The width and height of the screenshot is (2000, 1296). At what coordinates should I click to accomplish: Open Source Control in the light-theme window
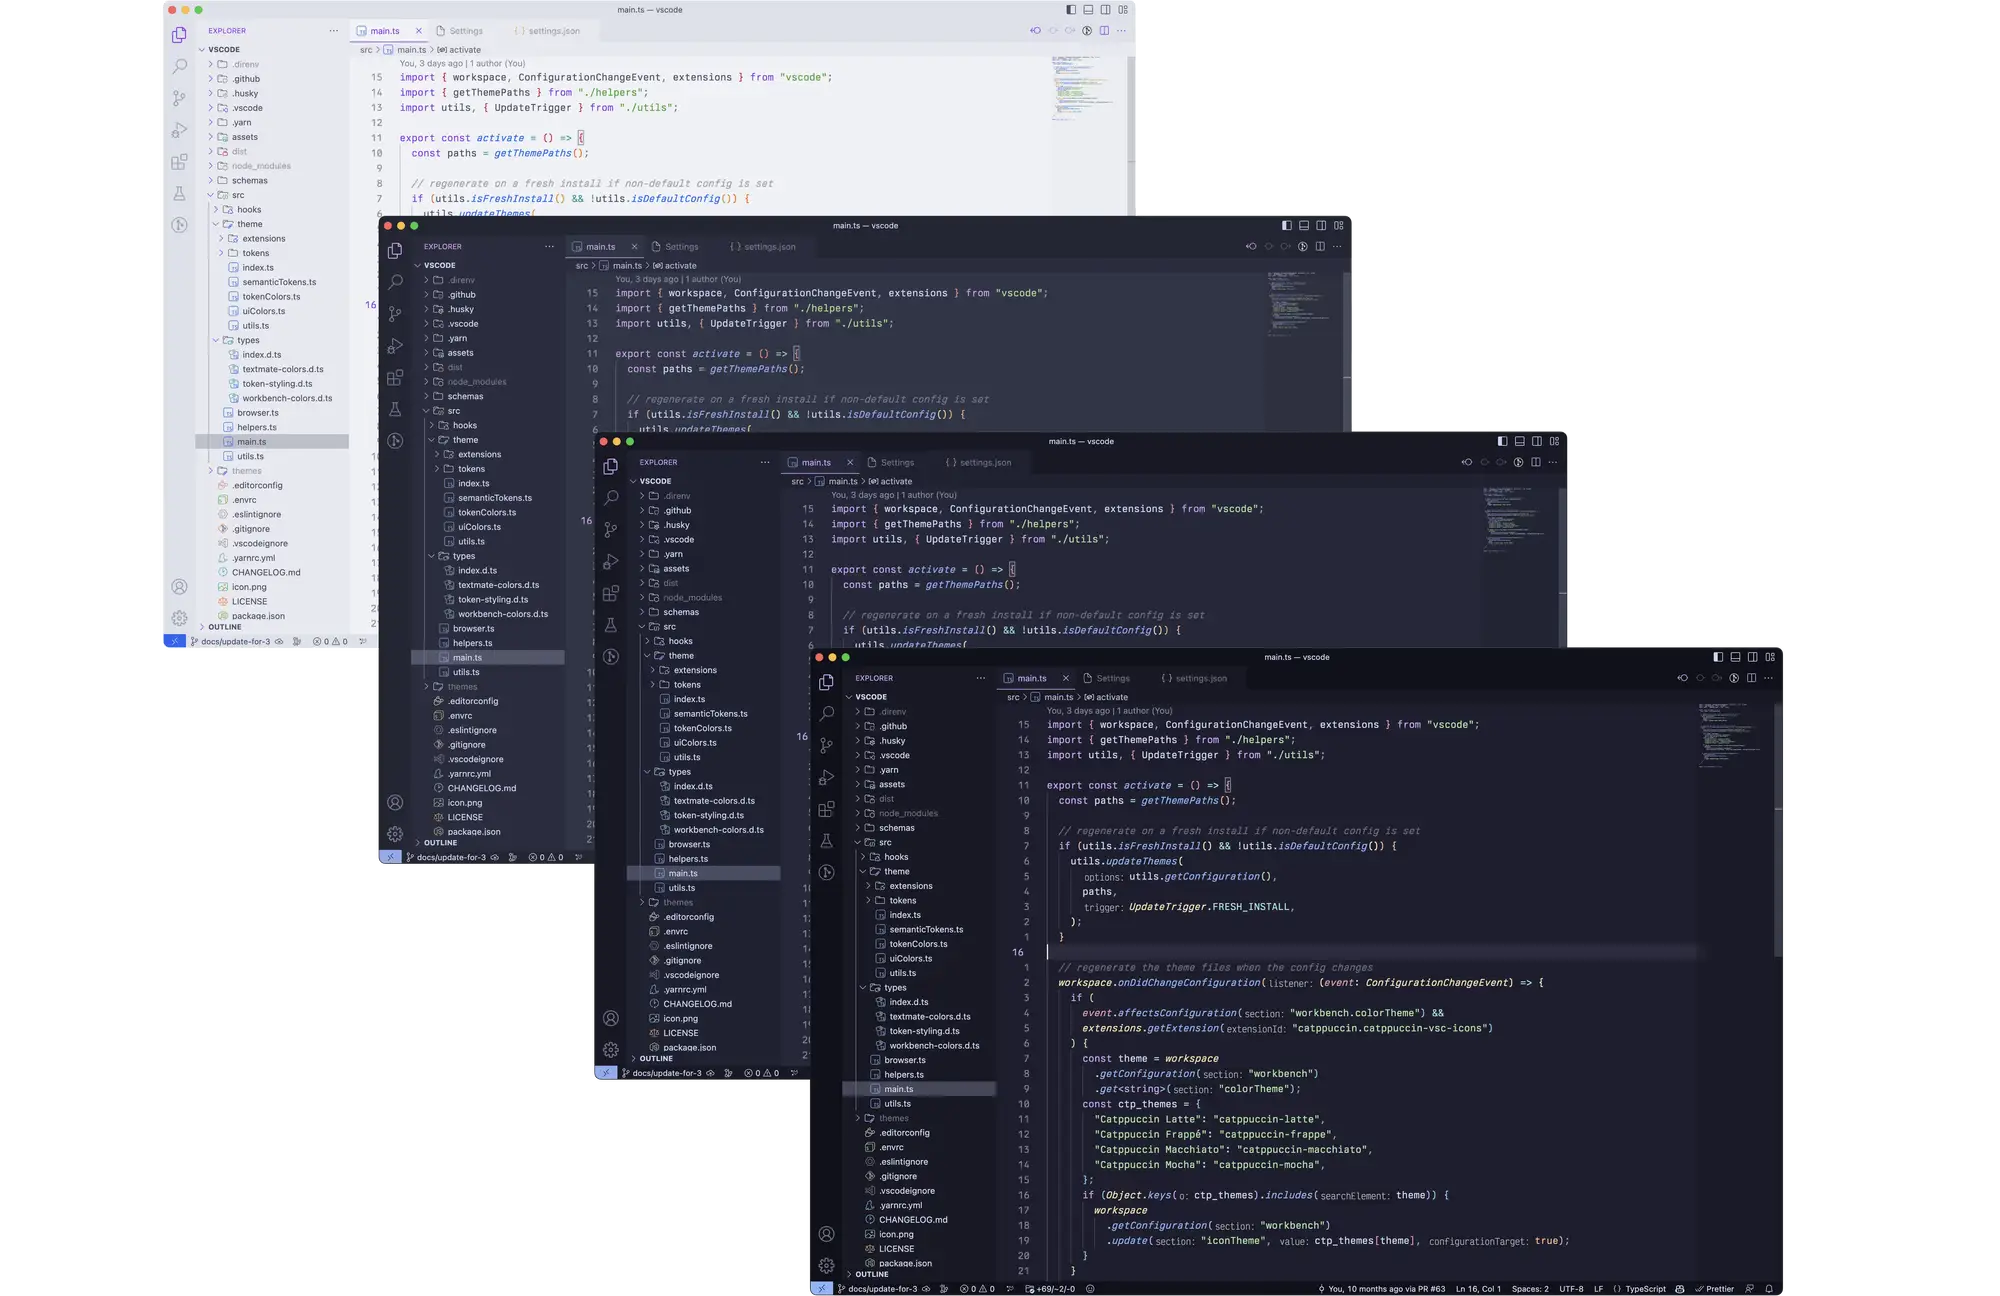tap(179, 98)
